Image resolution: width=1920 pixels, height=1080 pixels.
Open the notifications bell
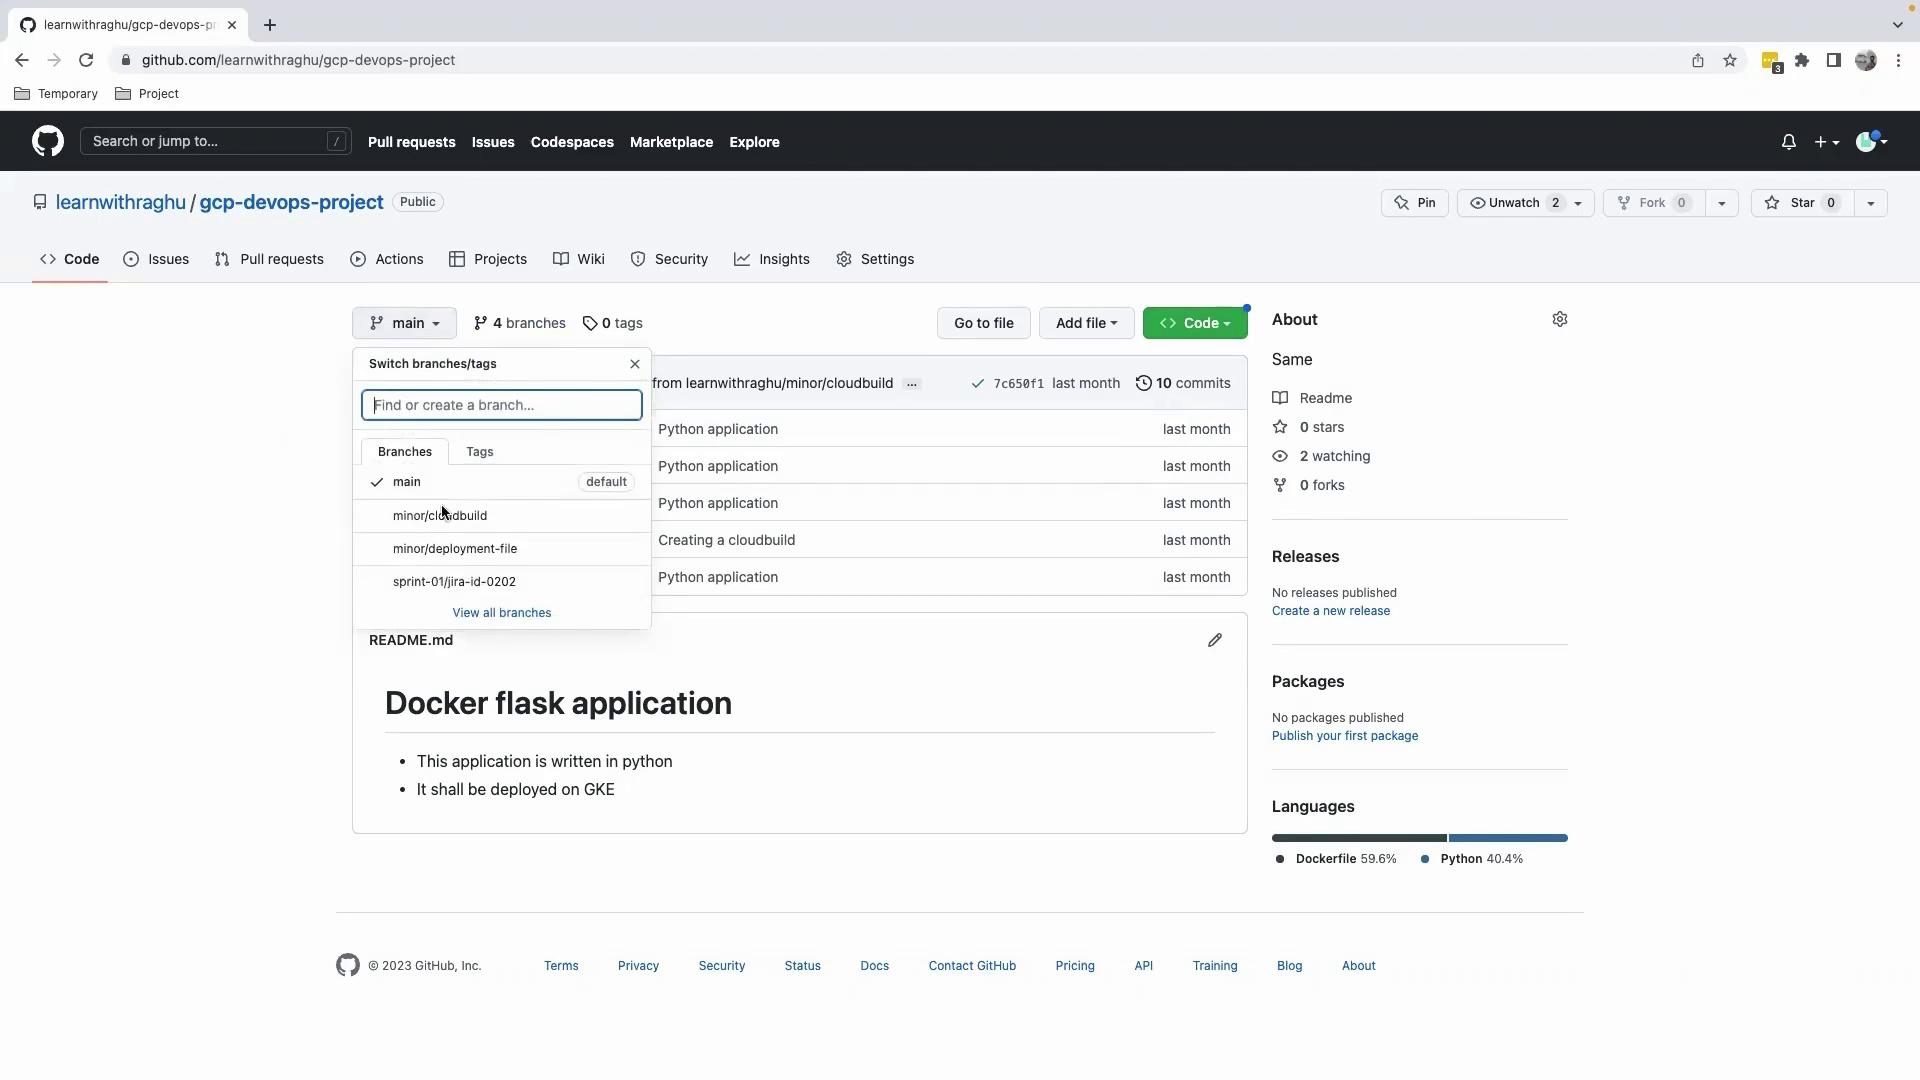pyautogui.click(x=1788, y=142)
